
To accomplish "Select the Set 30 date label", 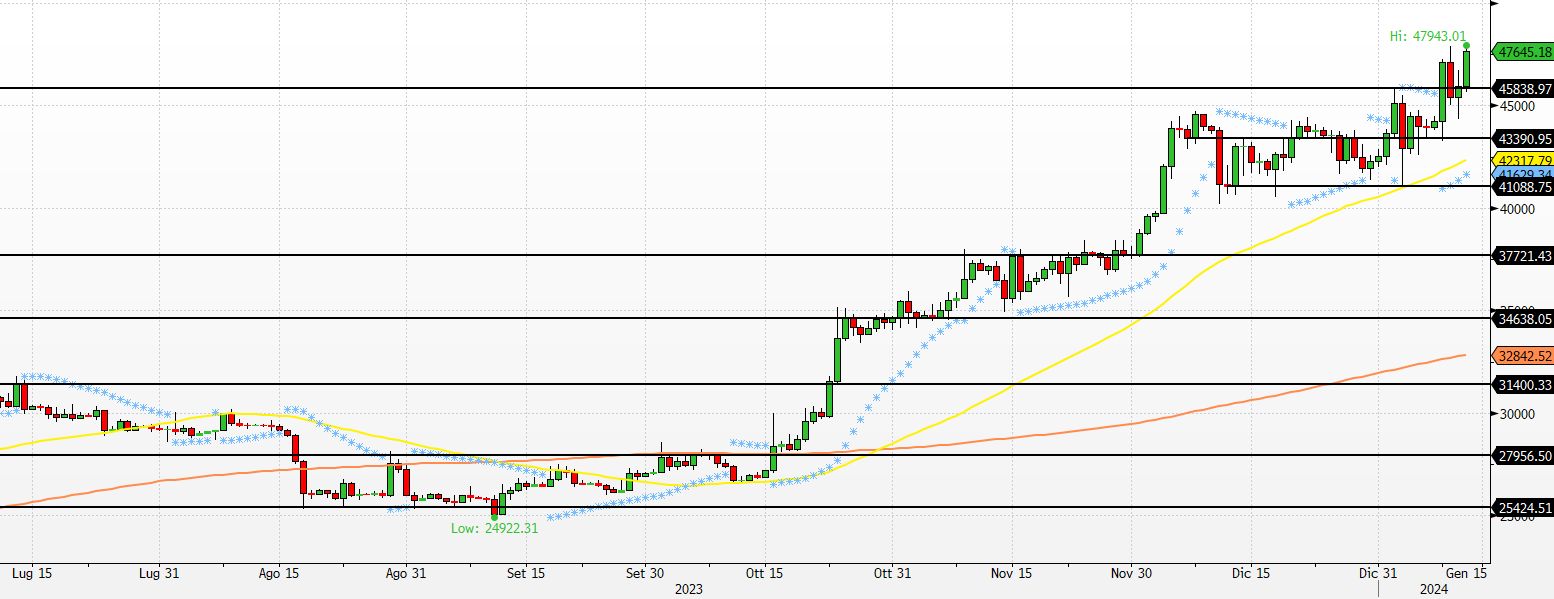I will tap(645, 574).
